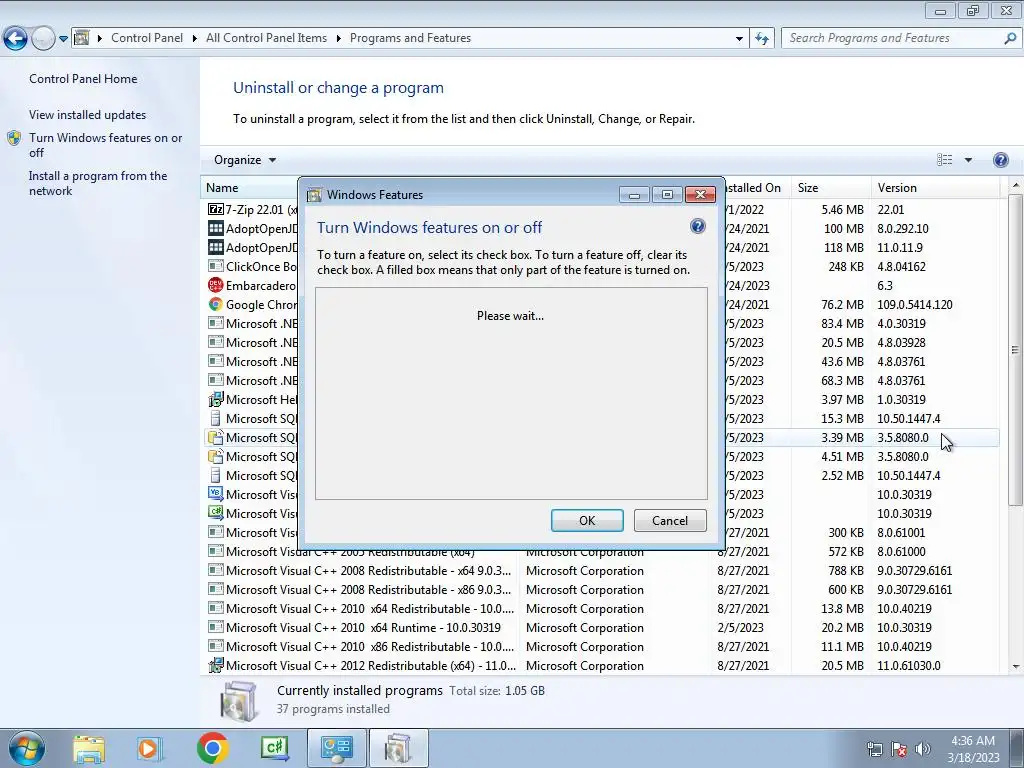Open Control Panel Home link
The image size is (1024, 768).
tap(83, 79)
